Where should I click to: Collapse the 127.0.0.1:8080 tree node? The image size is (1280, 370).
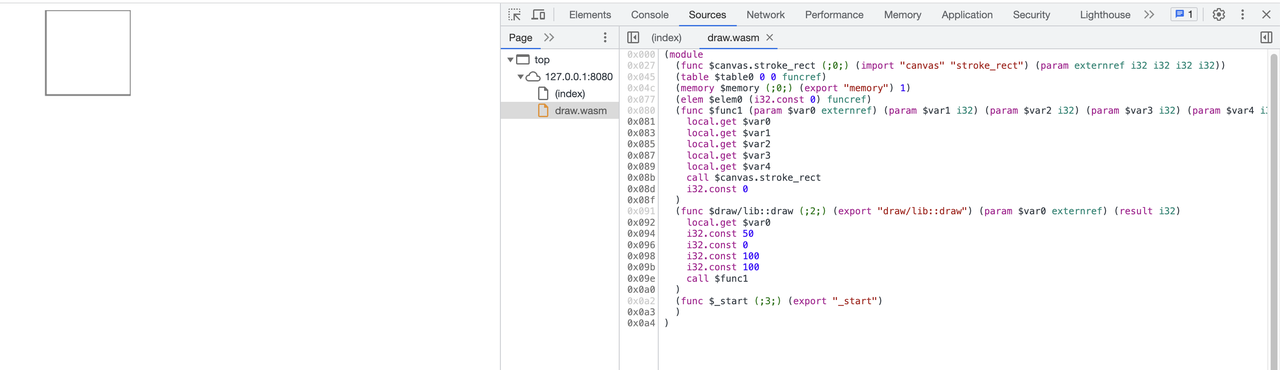point(521,77)
